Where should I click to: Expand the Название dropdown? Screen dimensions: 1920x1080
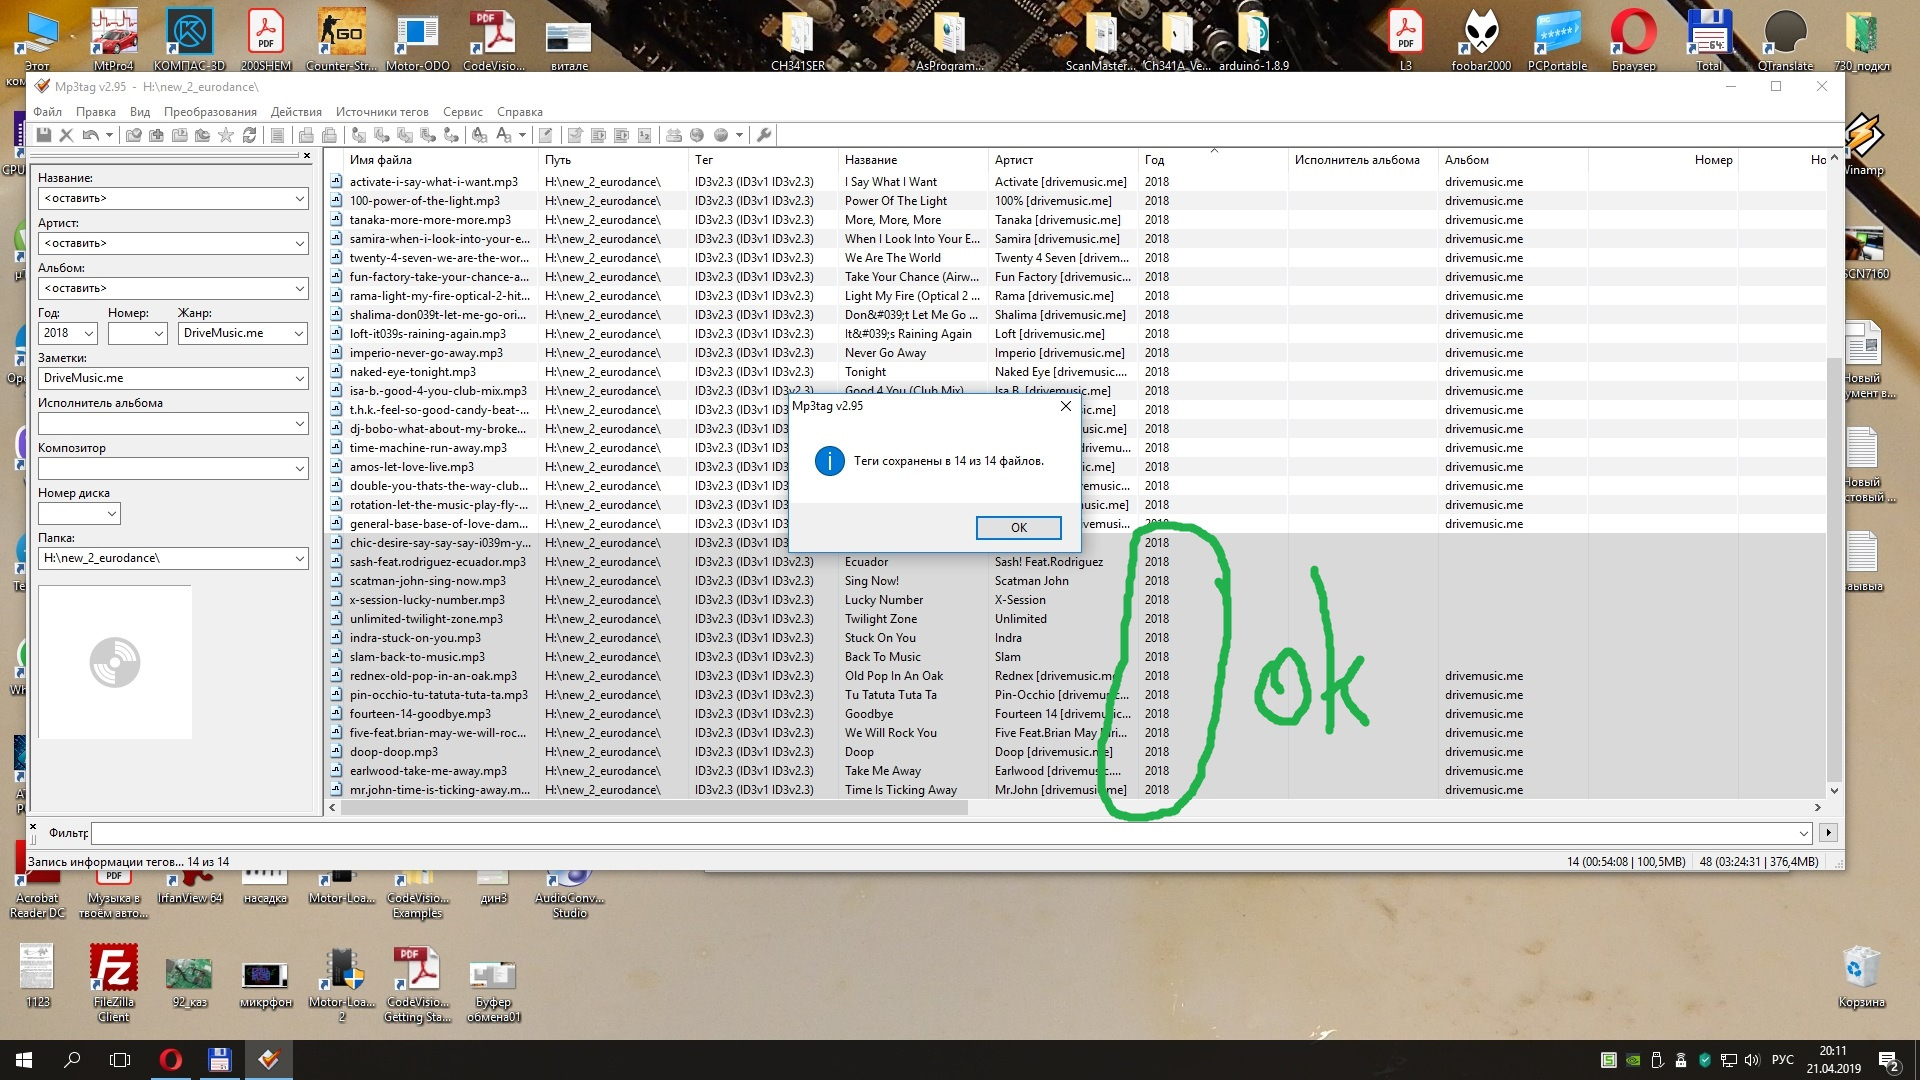coord(299,199)
